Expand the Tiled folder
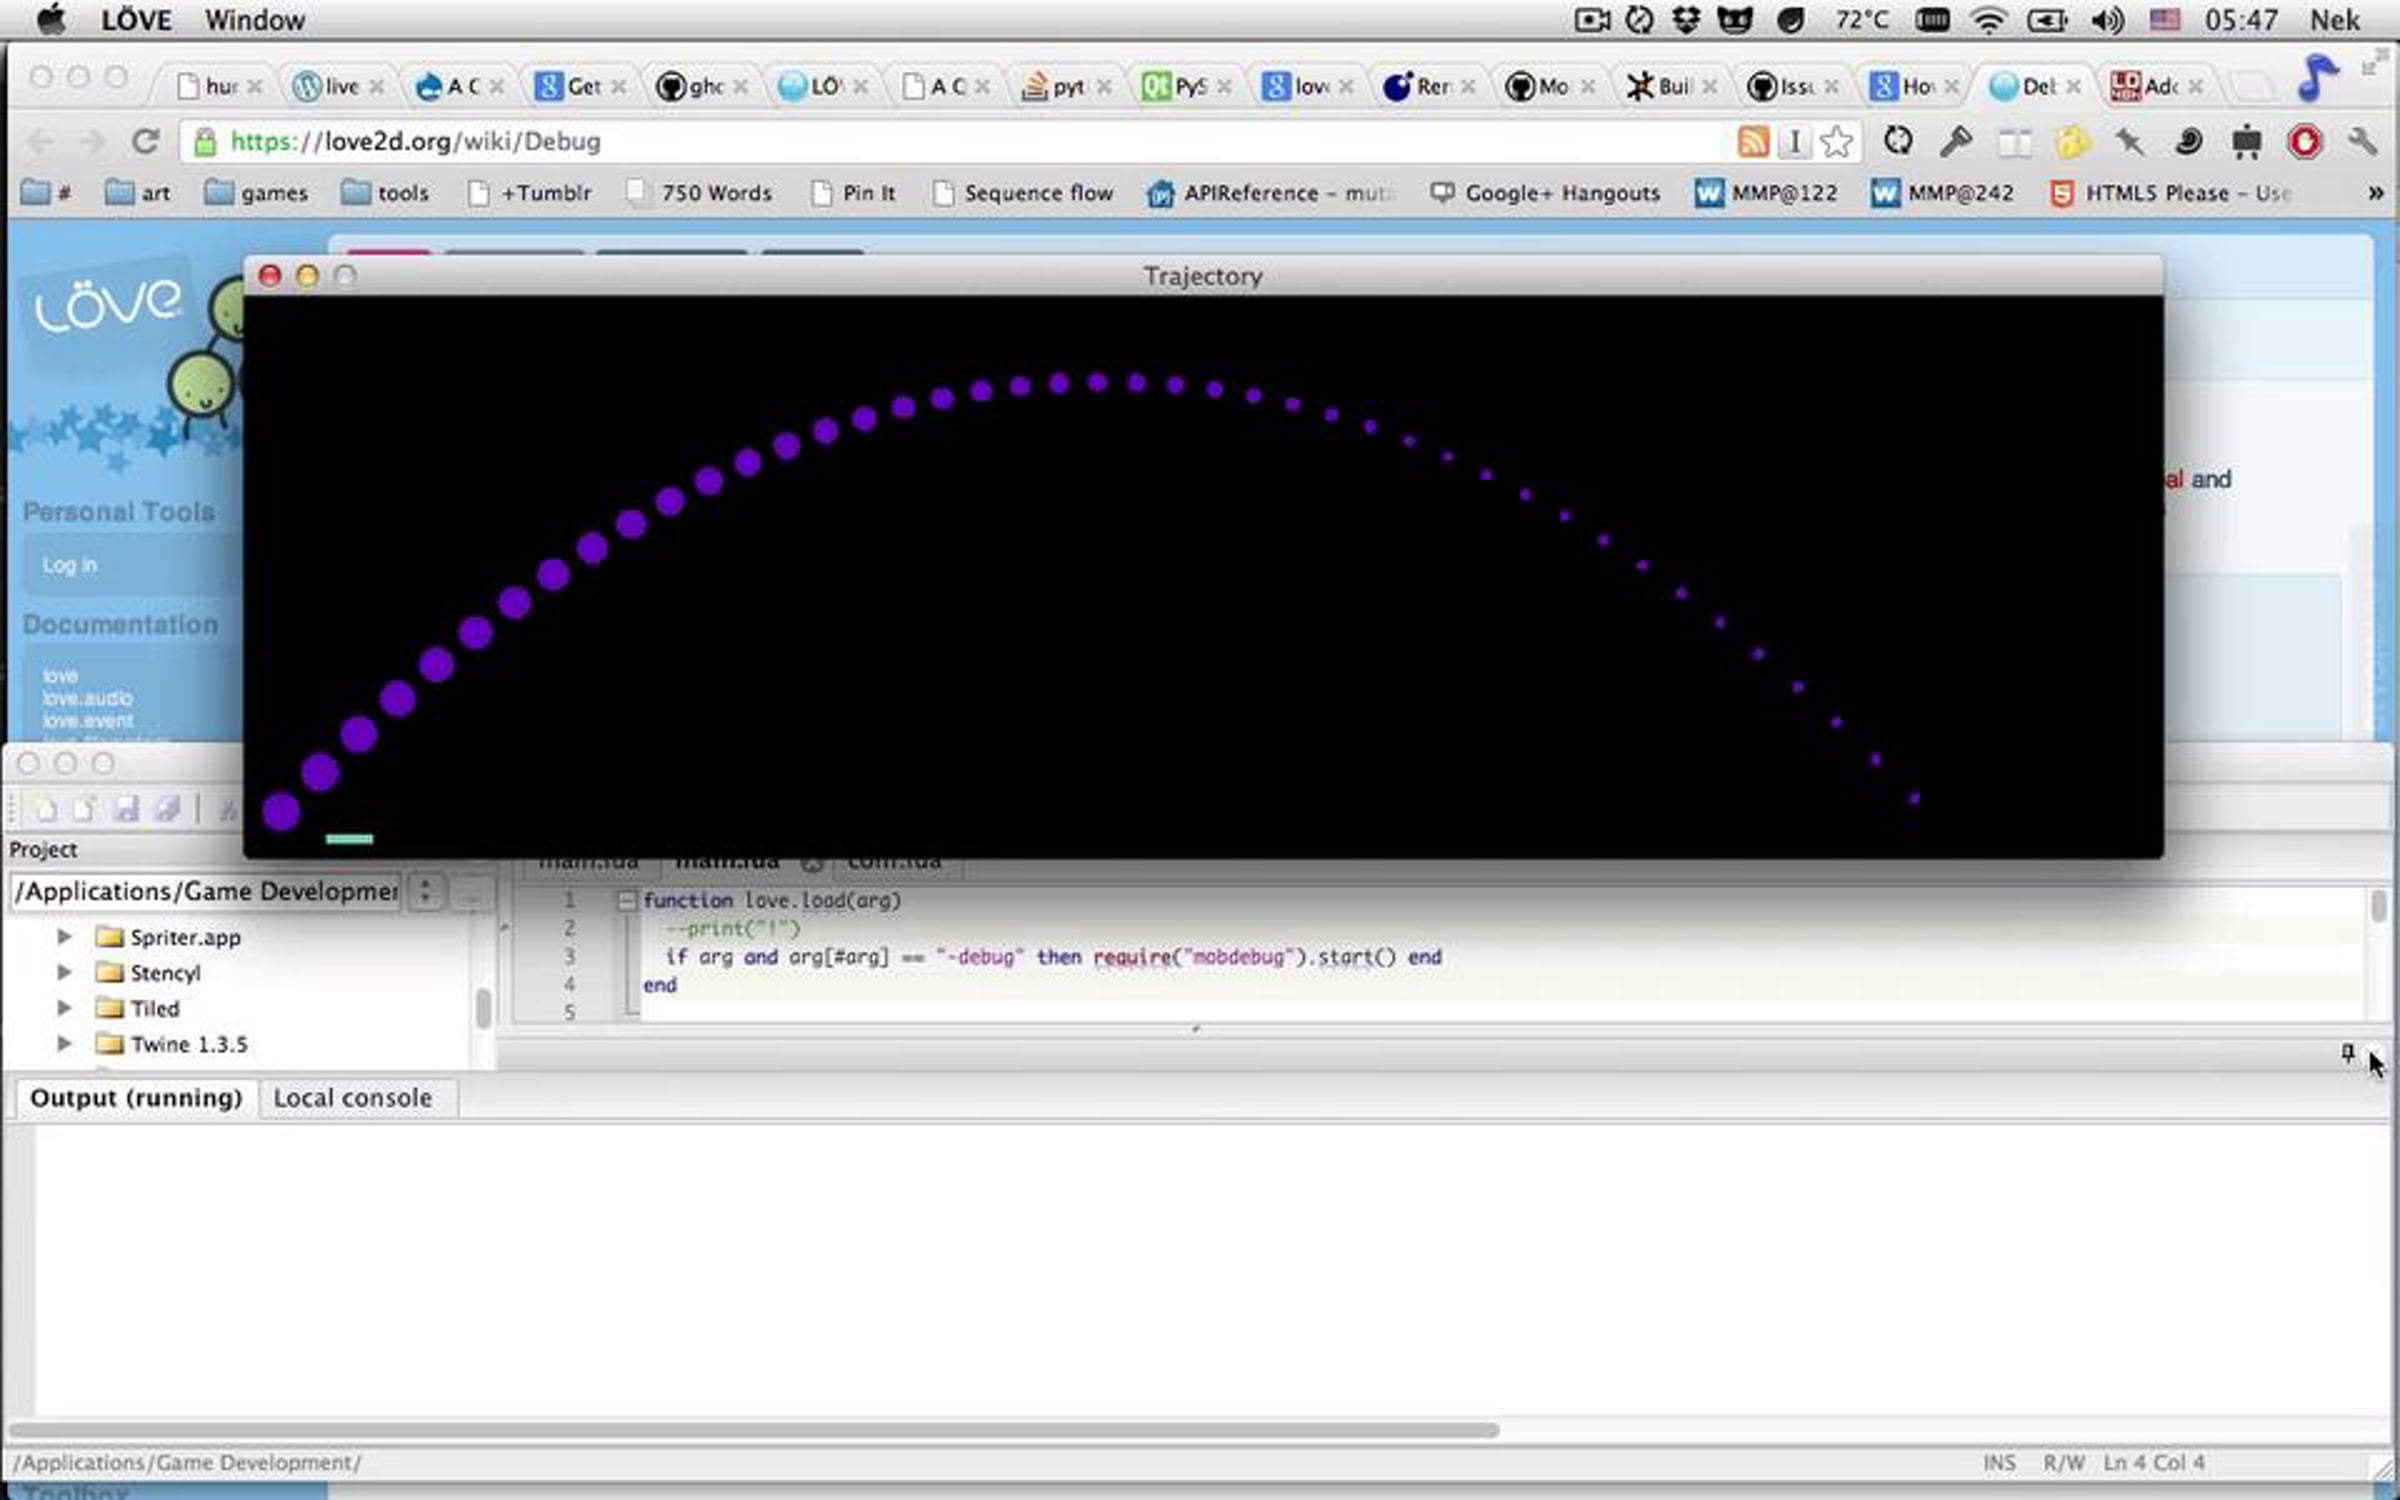 coord(64,1008)
